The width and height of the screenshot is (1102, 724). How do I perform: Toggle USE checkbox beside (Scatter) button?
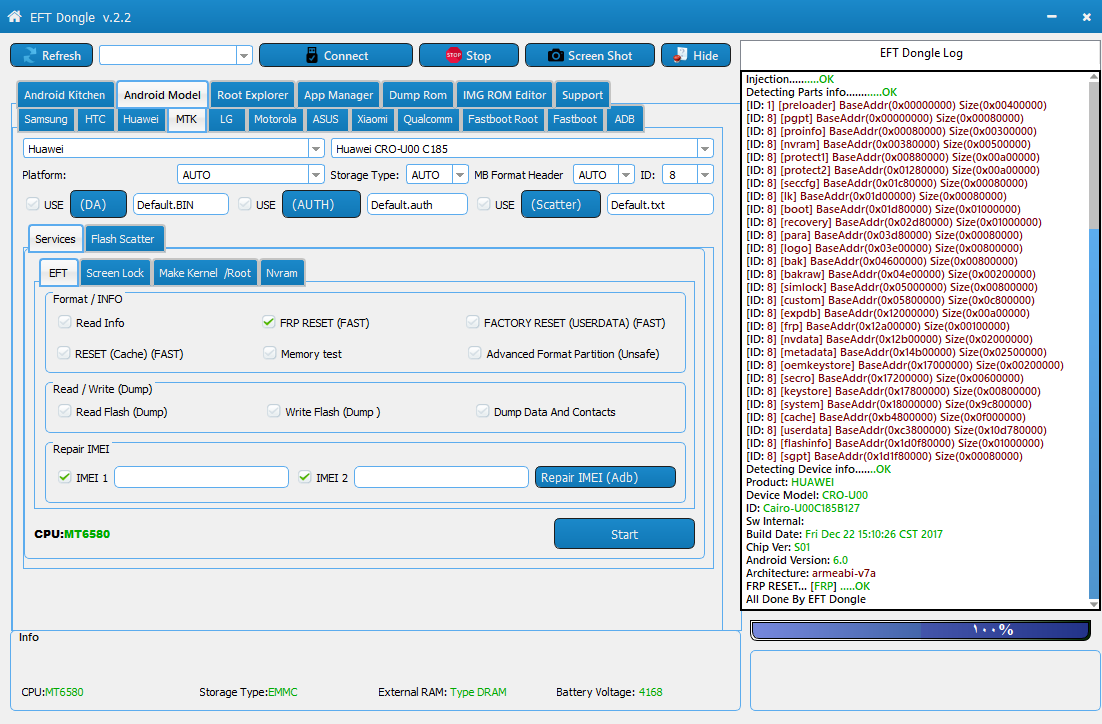point(484,204)
